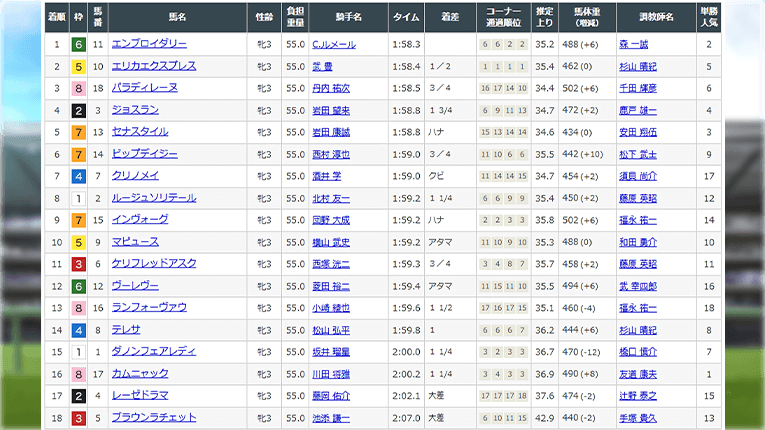Click the white frame 1 badge beside ルージュソリテール
The width and height of the screenshot is (765, 430).
pyautogui.click(x=78, y=198)
